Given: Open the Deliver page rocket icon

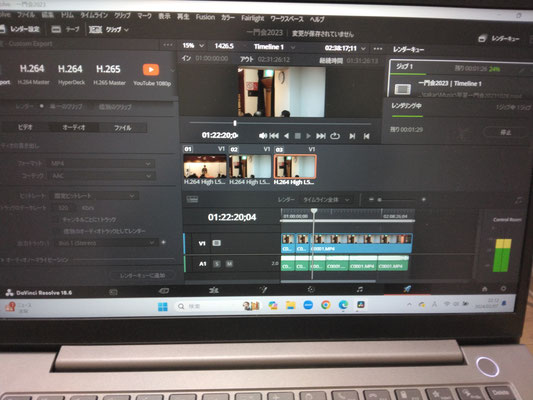Looking at the screenshot, I should point(407,289).
